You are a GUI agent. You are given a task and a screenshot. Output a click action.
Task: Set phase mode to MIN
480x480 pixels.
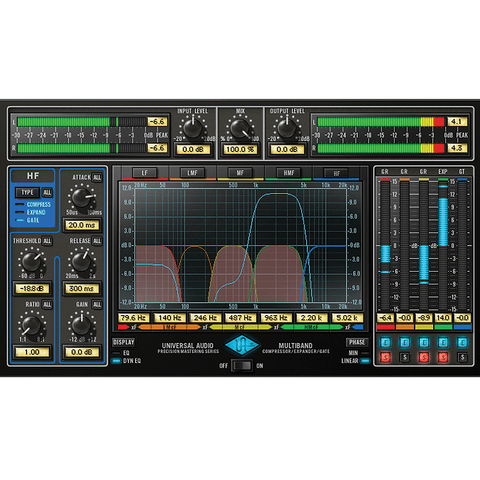(x=359, y=353)
